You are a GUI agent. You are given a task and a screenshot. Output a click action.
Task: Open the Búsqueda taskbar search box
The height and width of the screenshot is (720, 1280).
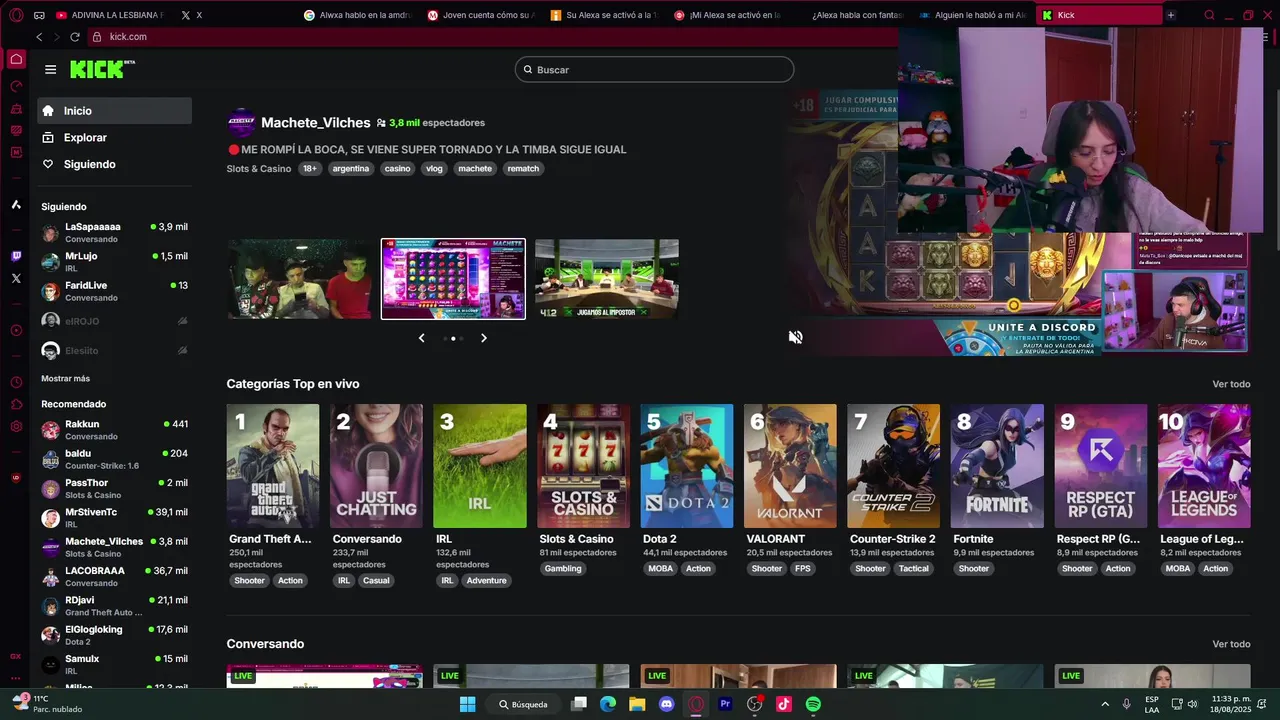[524, 704]
